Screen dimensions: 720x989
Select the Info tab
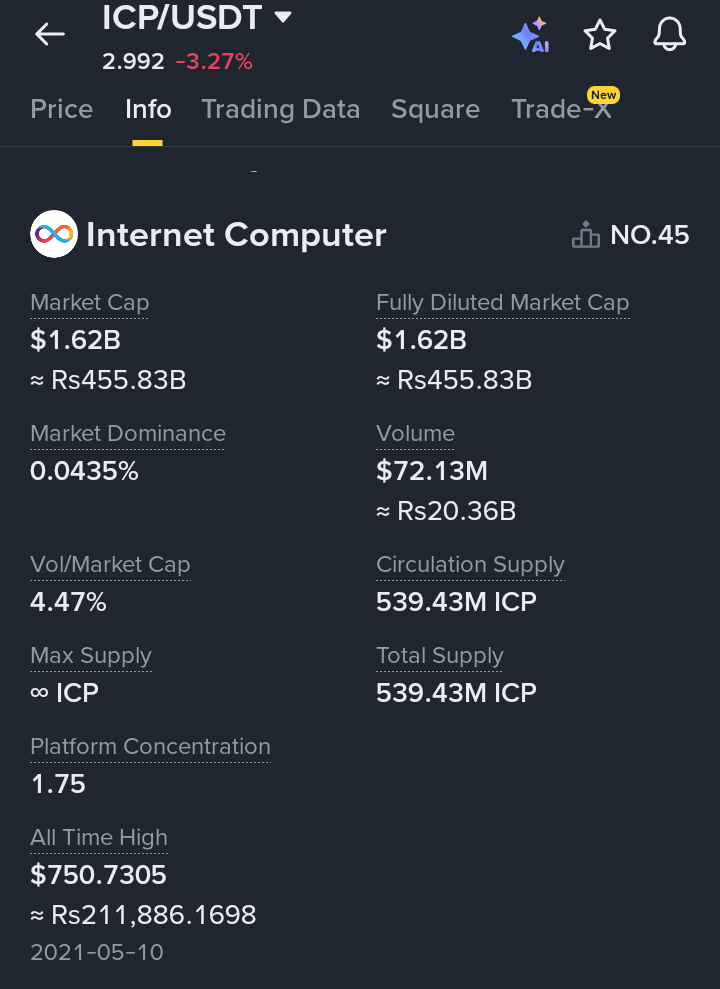(x=148, y=109)
